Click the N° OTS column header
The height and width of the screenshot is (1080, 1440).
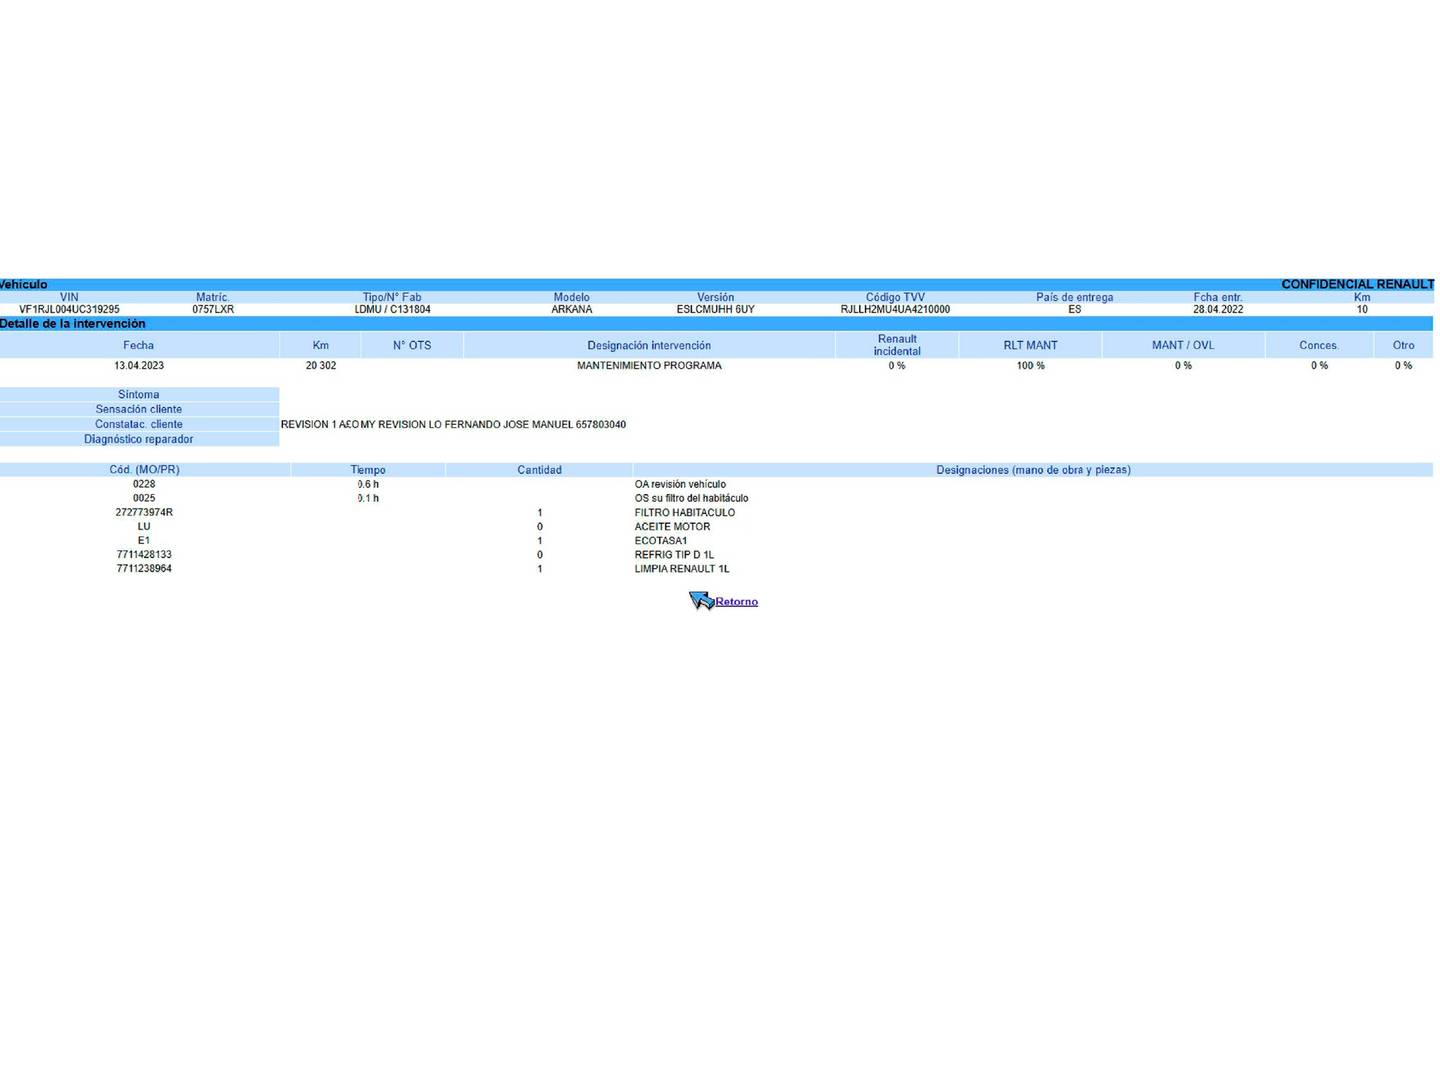tap(412, 345)
